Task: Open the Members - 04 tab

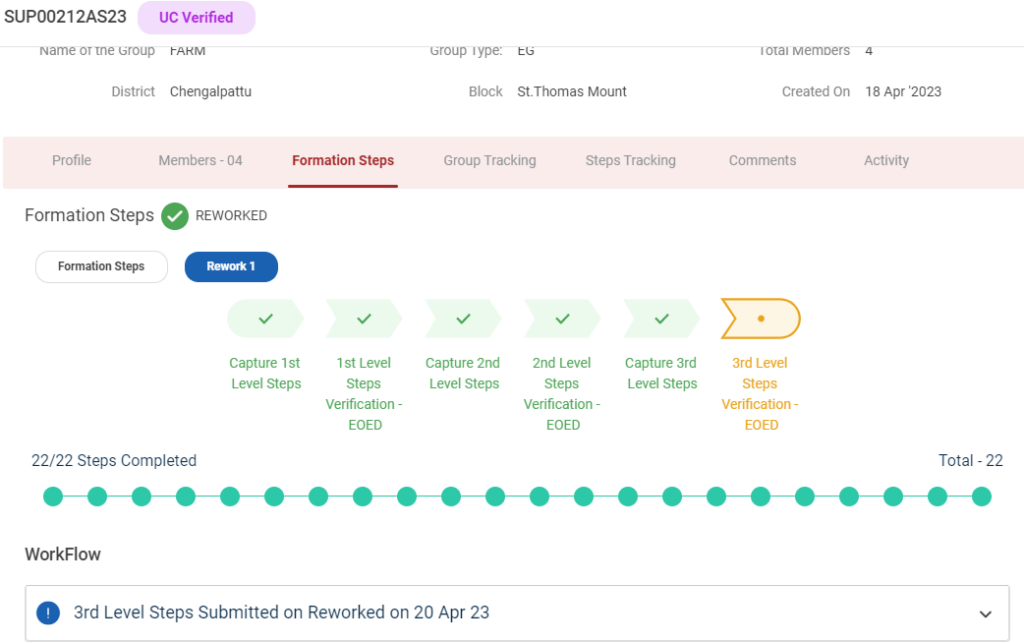Action: [x=200, y=161]
